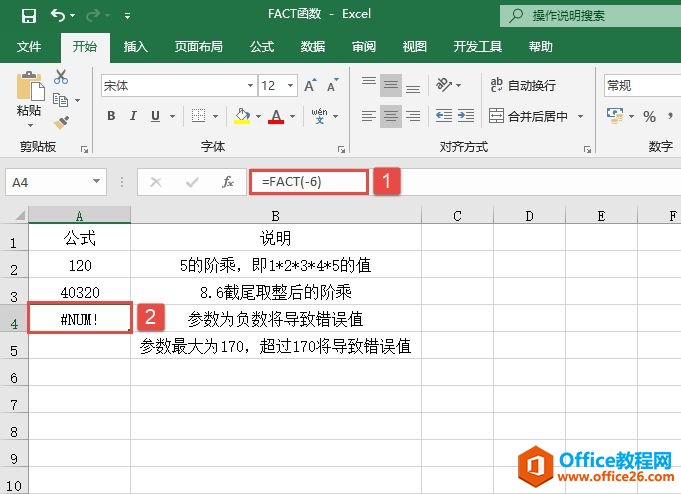
Task: Click 自动换行 wrap text button
Action: [x=523, y=85]
